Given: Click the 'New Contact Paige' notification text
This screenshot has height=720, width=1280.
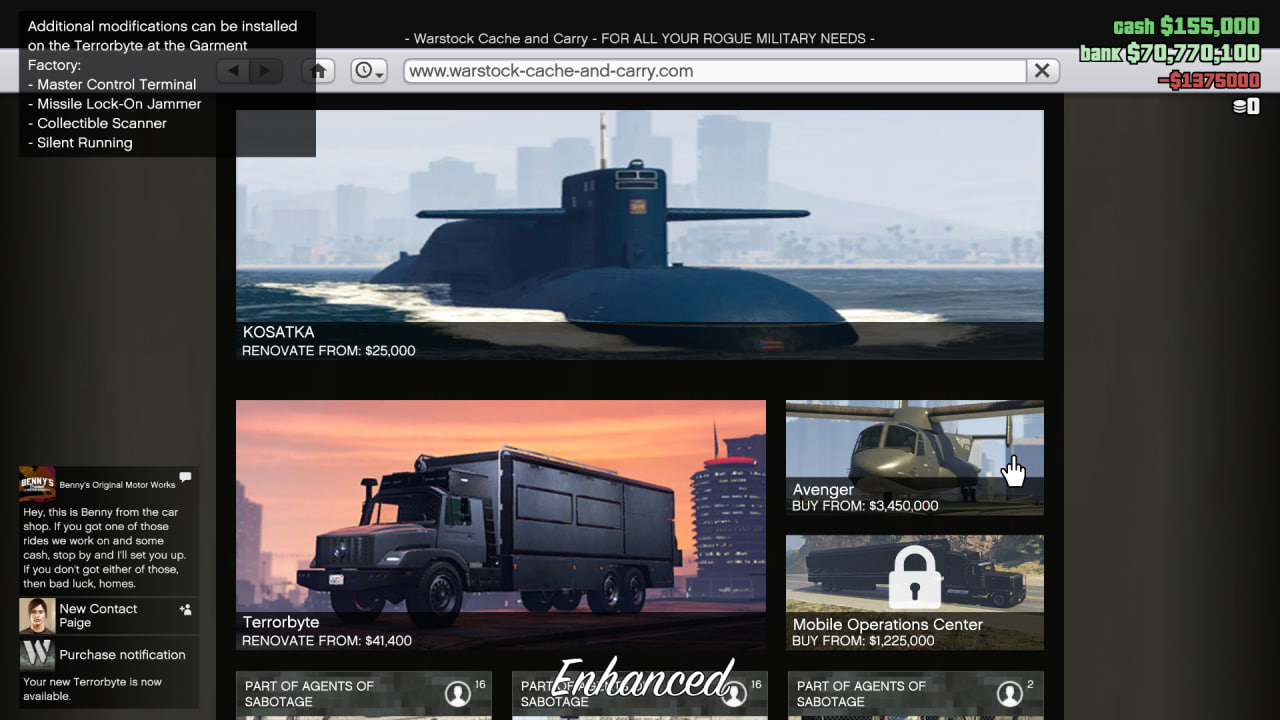Looking at the screenshot, I should 98,615.
